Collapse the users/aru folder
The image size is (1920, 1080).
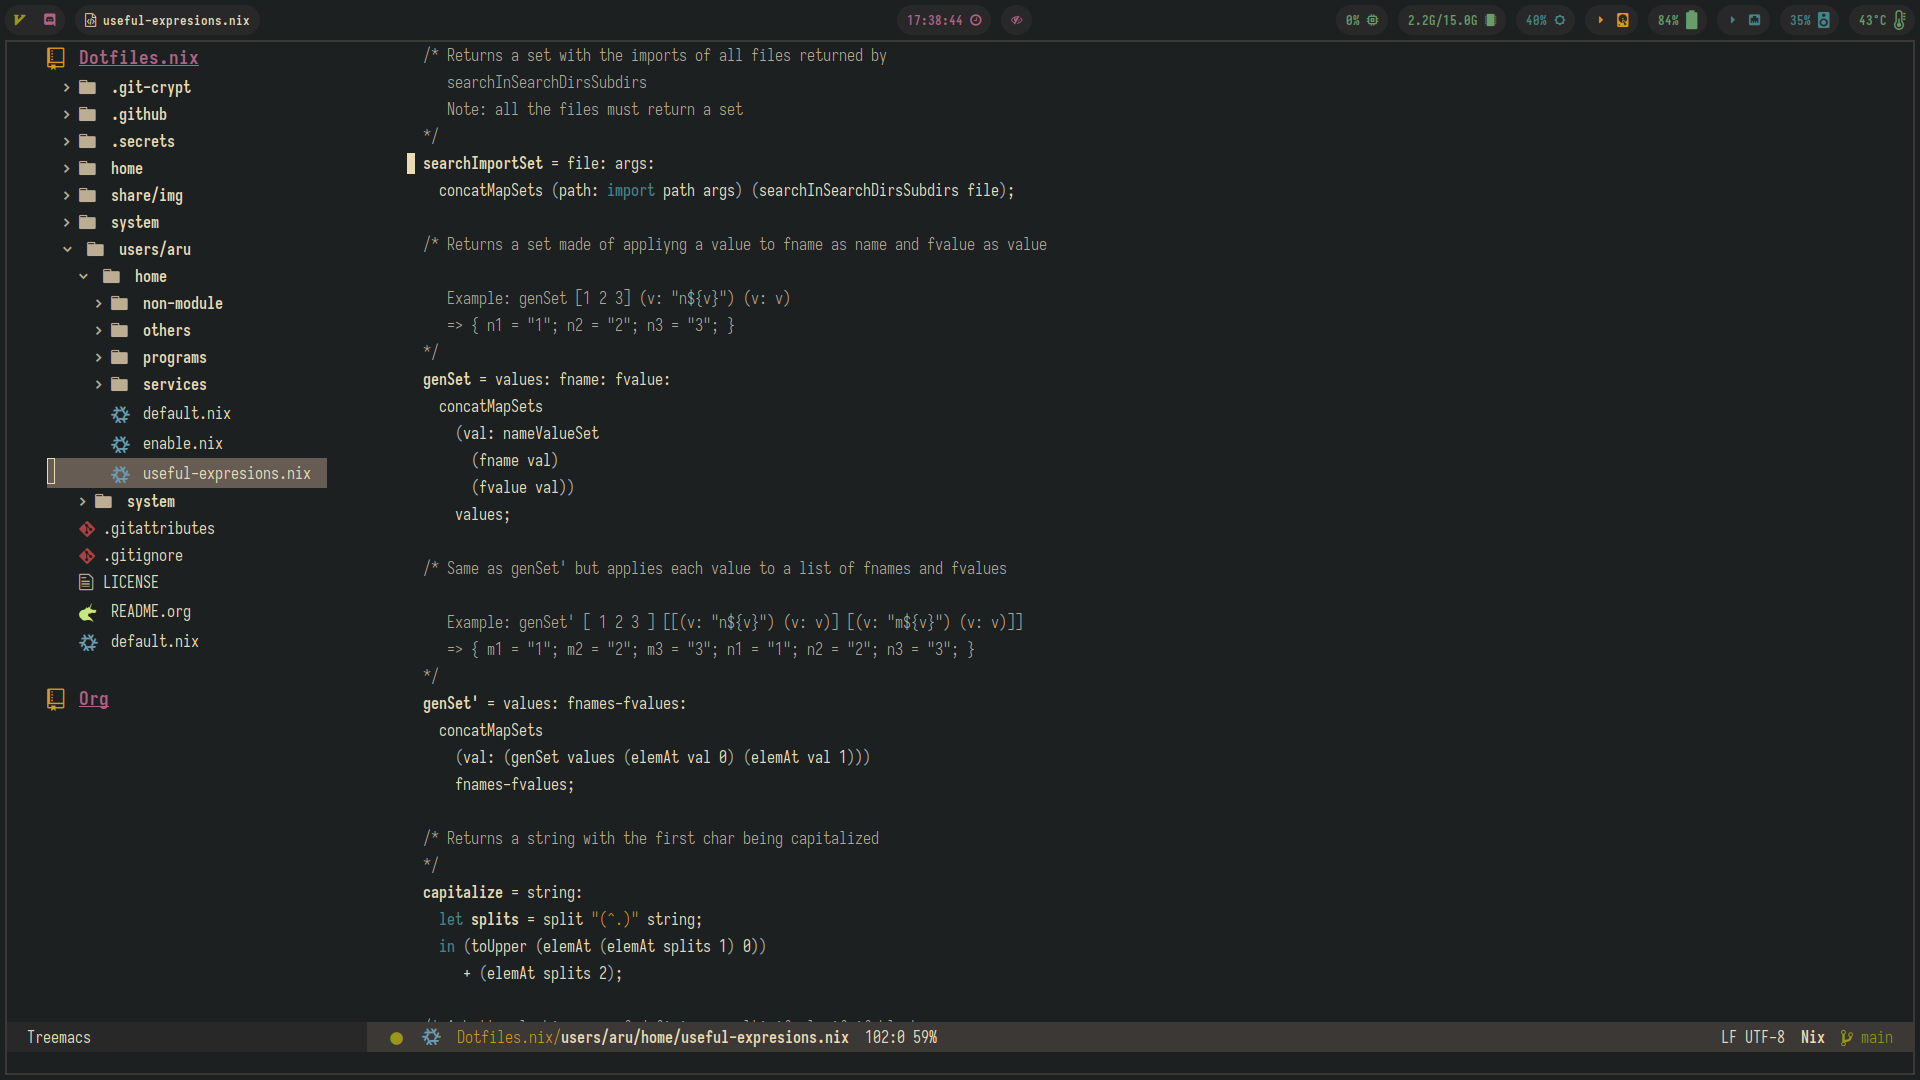point(67,250)
